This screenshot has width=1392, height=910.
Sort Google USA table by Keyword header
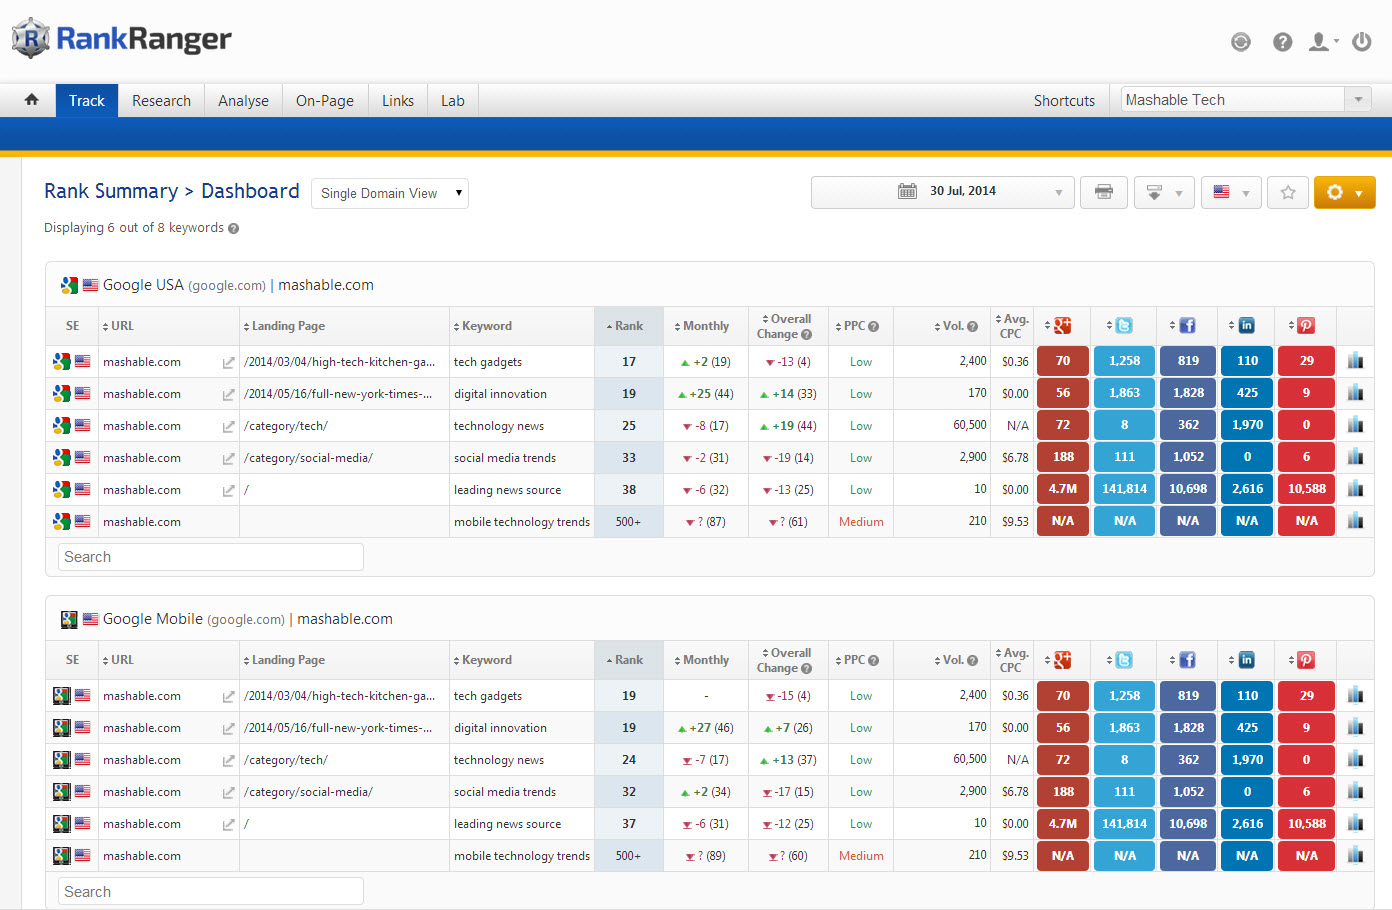[x=486, y=326]
